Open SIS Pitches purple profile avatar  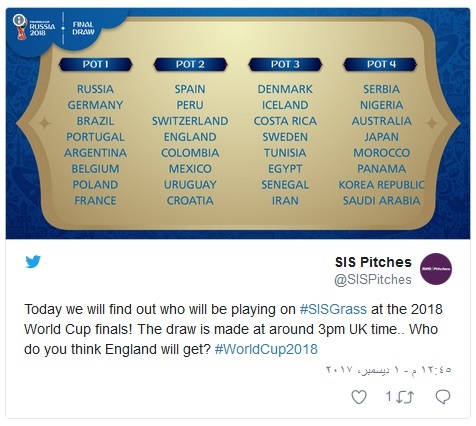pyautogui.click(x=436, y=269)
